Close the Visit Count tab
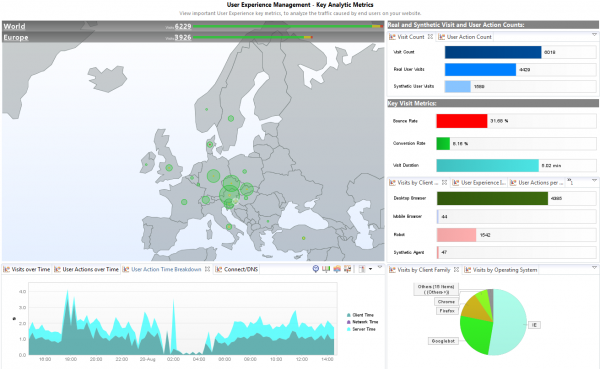600x369 pixels. click(430, 36)
